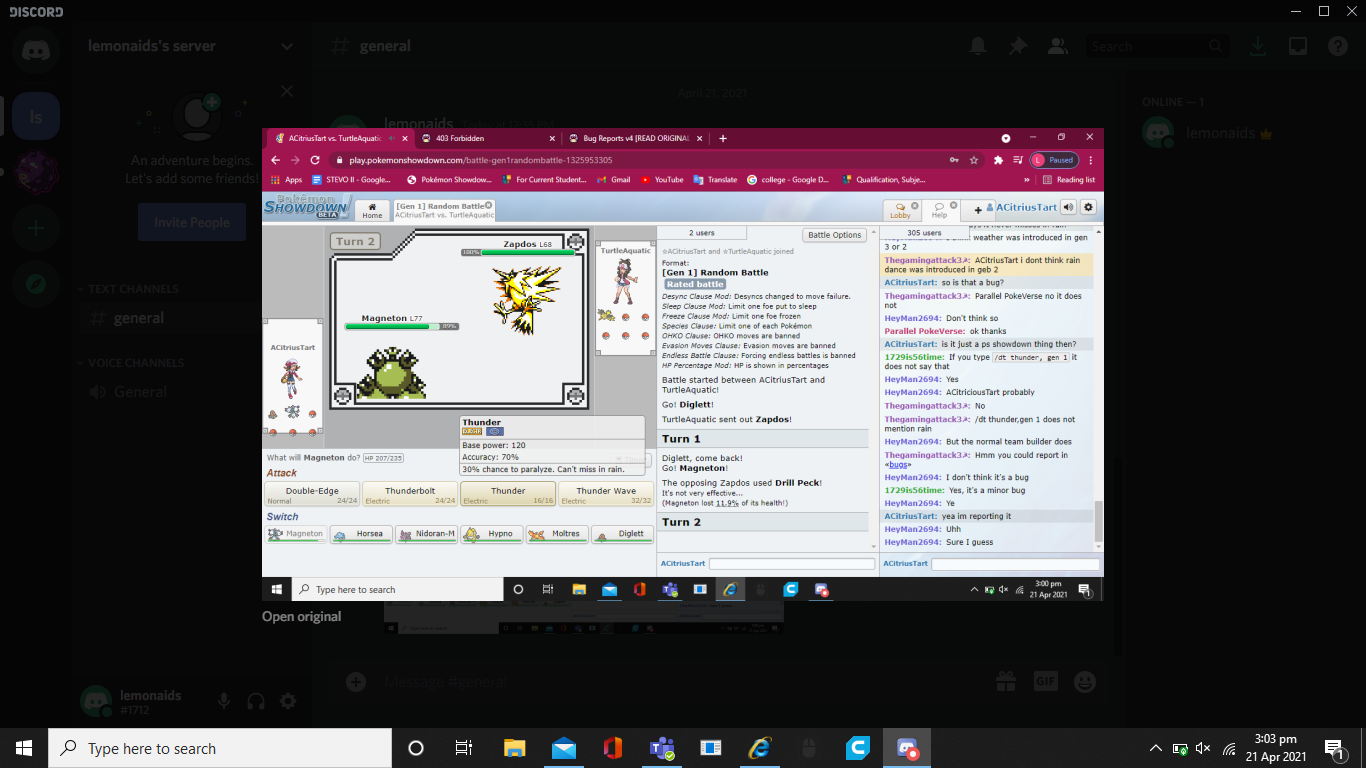Click the emoji picker smiley icon
The height and width of the screenshot is (768, 1366).
[x=1084, y=681]
